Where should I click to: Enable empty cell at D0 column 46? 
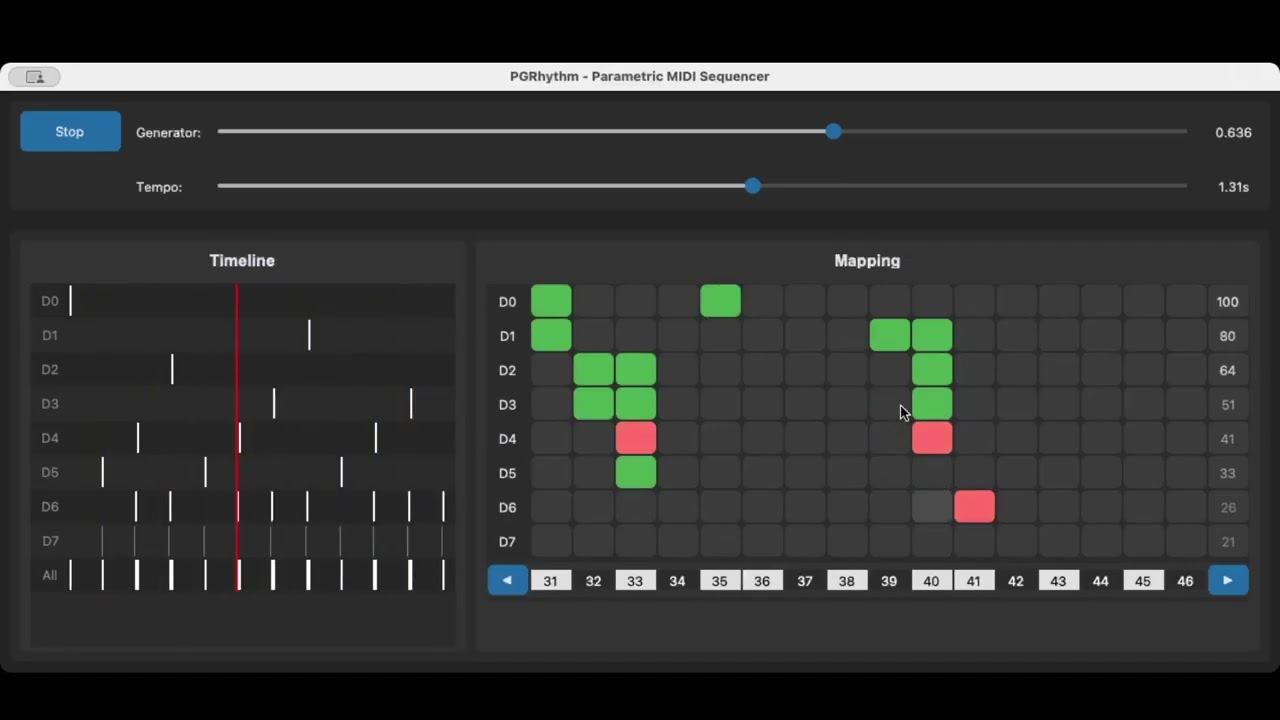(1186, 301)
